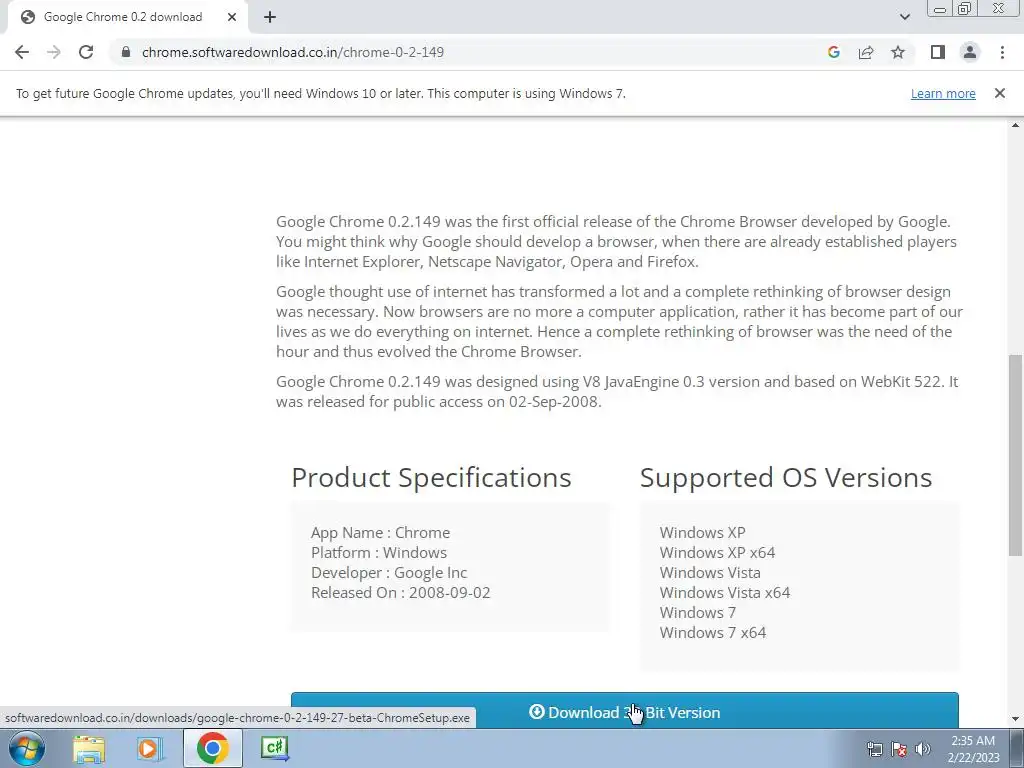Click the page's vertical scrollbar thumb
This screenshot has height=768, width=1024.
1015,455
